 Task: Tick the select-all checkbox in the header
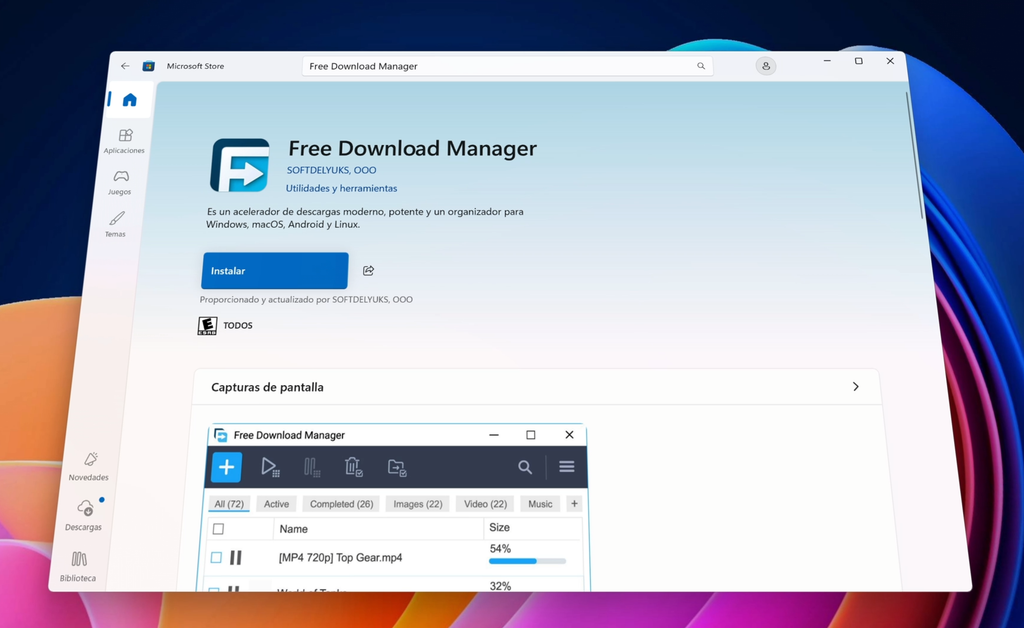pos(219,529)
